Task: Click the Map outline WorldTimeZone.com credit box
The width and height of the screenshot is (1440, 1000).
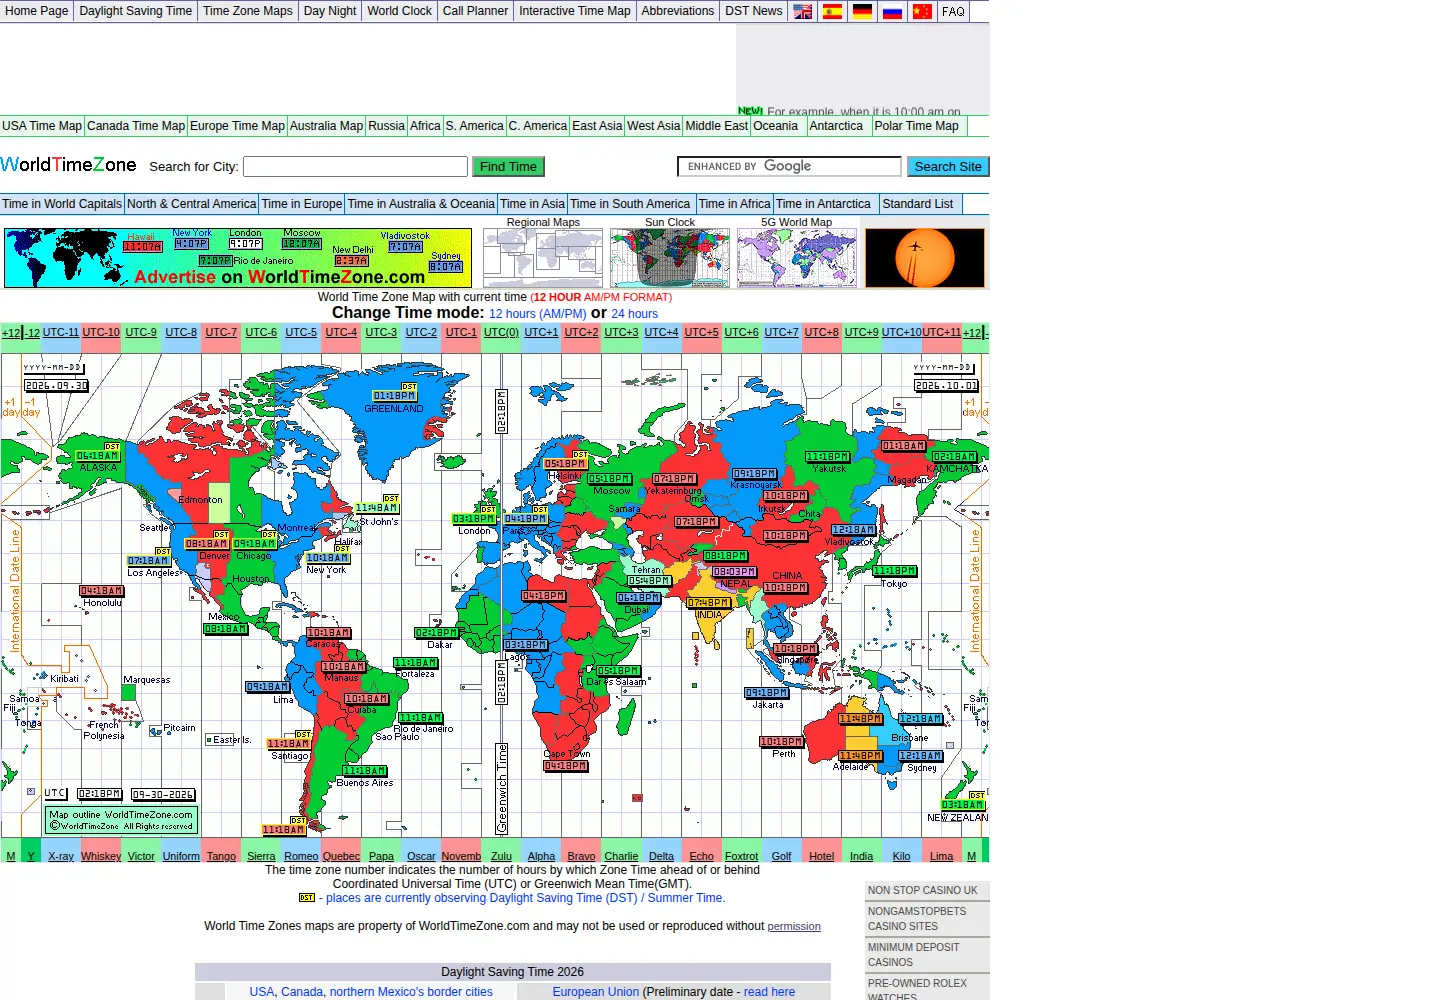Action: coord(122,820)
